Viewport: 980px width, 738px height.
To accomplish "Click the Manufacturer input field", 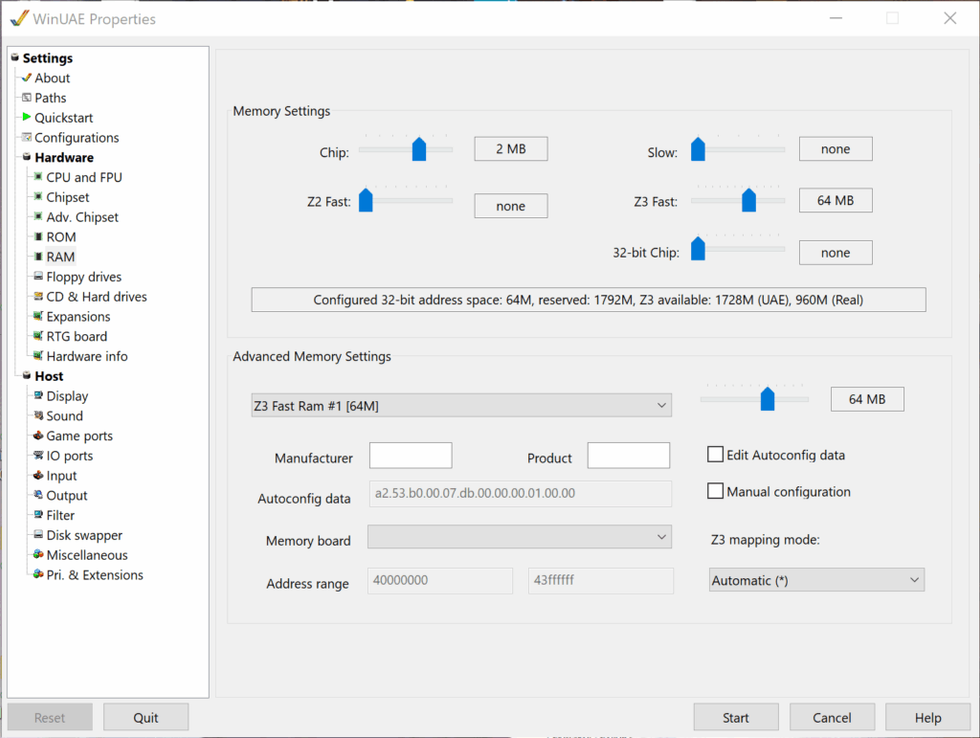I will (x=411, y=455).
